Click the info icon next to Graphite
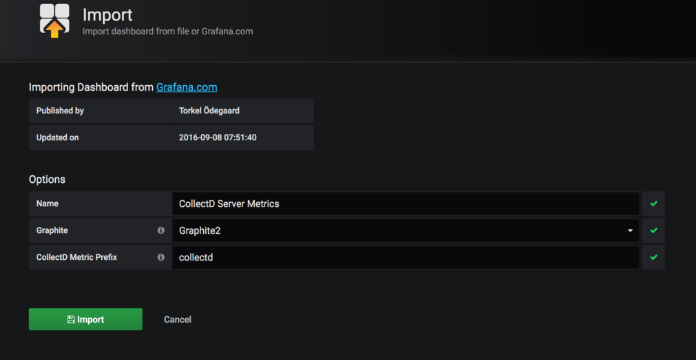The width and height of the screenshot is (696, 360). tap(161, 230)
